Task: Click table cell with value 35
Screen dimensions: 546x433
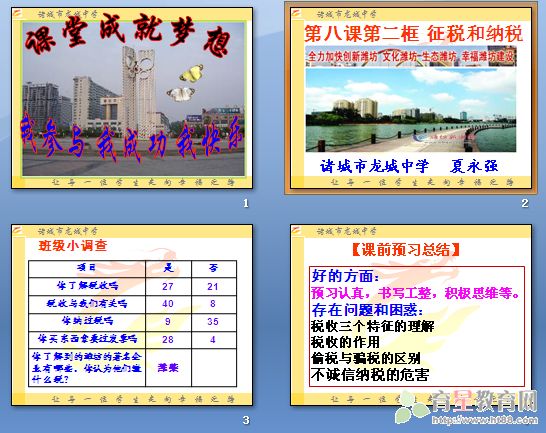Action: pyautogui.click(x=213, y=322)
